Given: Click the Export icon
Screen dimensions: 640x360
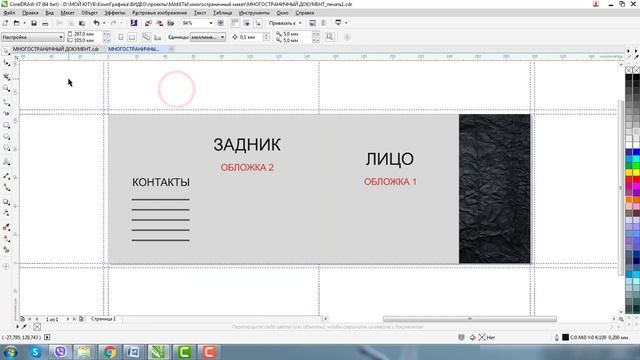Looking at the screenshot, I should [x=160, y=23].
